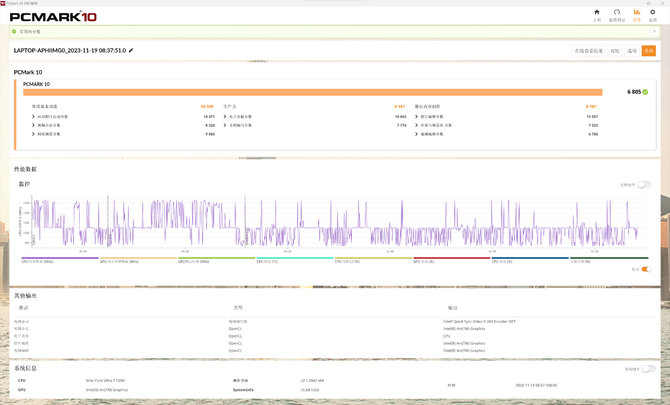The image size is (670, 405).
Task: Click the system information heading (系统信息)
Action: (x=25, y=368)
